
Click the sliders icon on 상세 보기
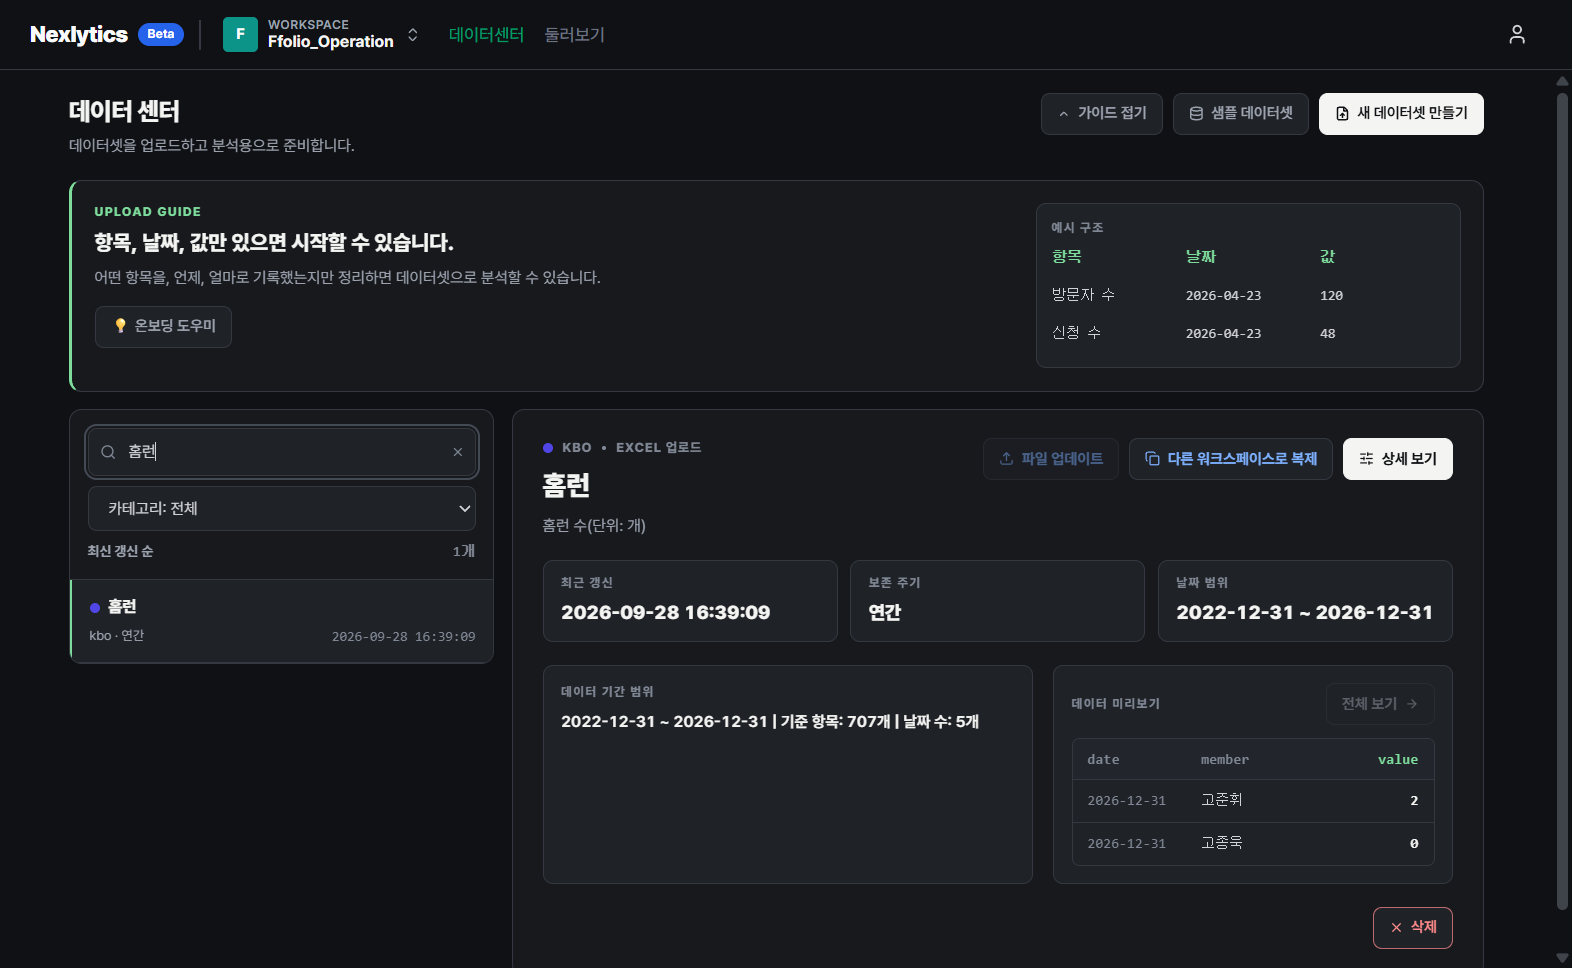(1366, 459)
